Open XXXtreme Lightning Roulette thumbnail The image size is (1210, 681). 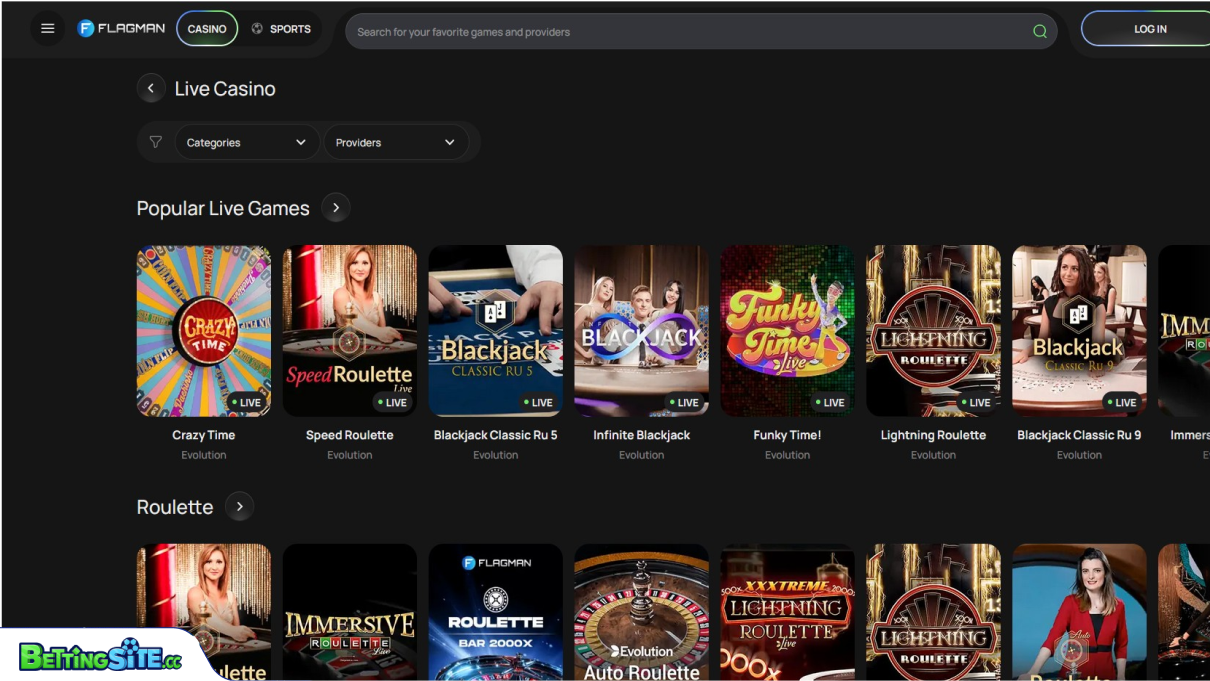(x=787, y=612)
